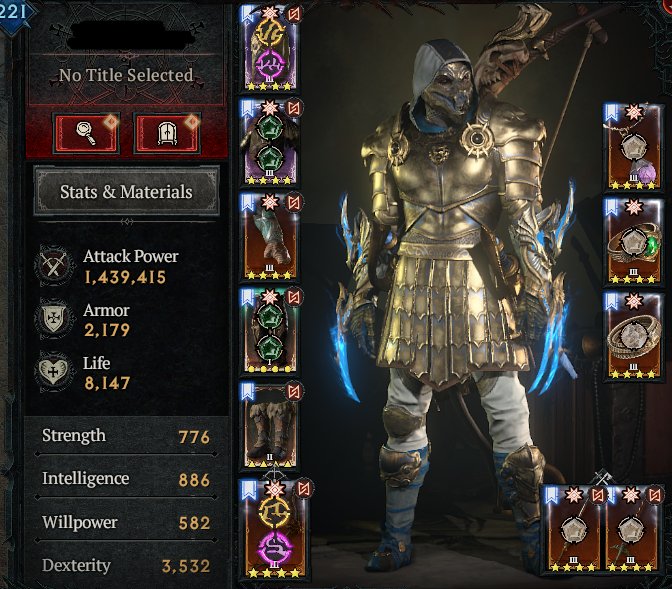Screen dimensions: 672x589
Task: Select the right dual-wield weapon slot
Action: click(x=633, y=530)
